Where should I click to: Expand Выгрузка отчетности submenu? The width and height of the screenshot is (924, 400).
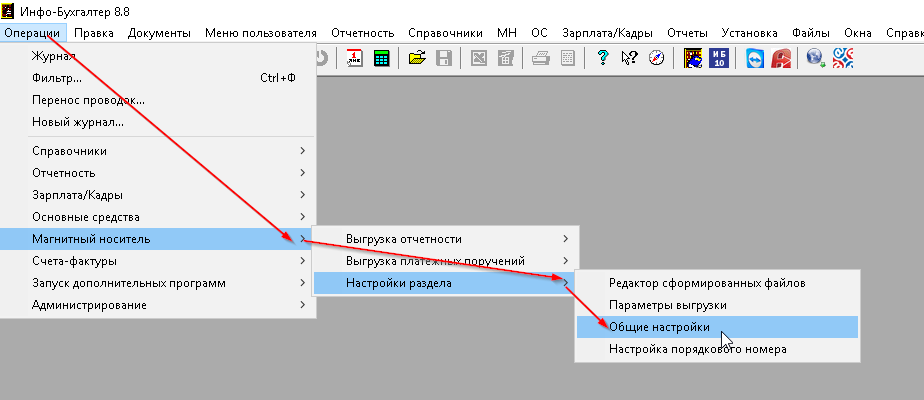pyautogui.click(x=446, y=239)
